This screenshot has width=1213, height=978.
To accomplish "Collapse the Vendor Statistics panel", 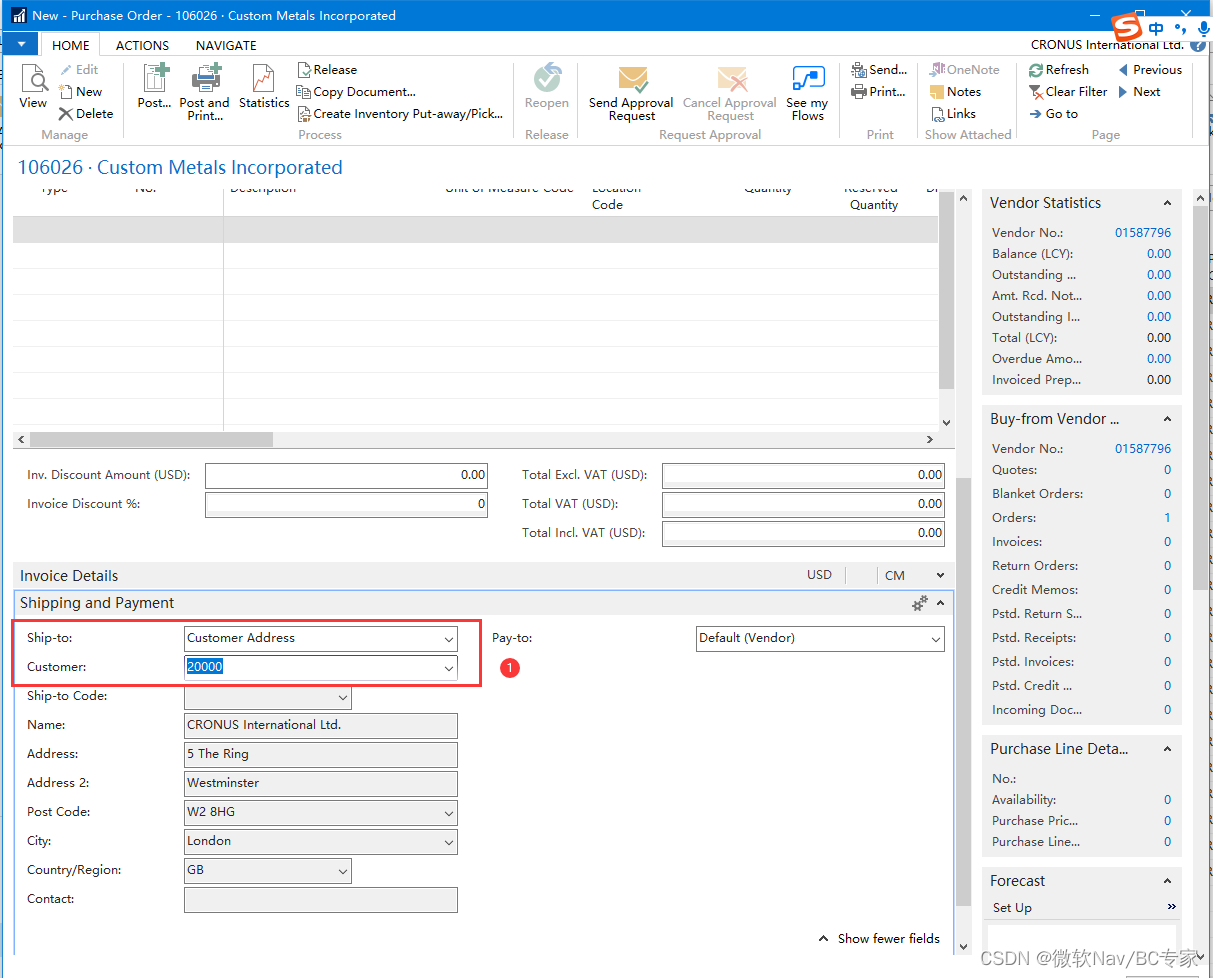I will pos(1166,202).
